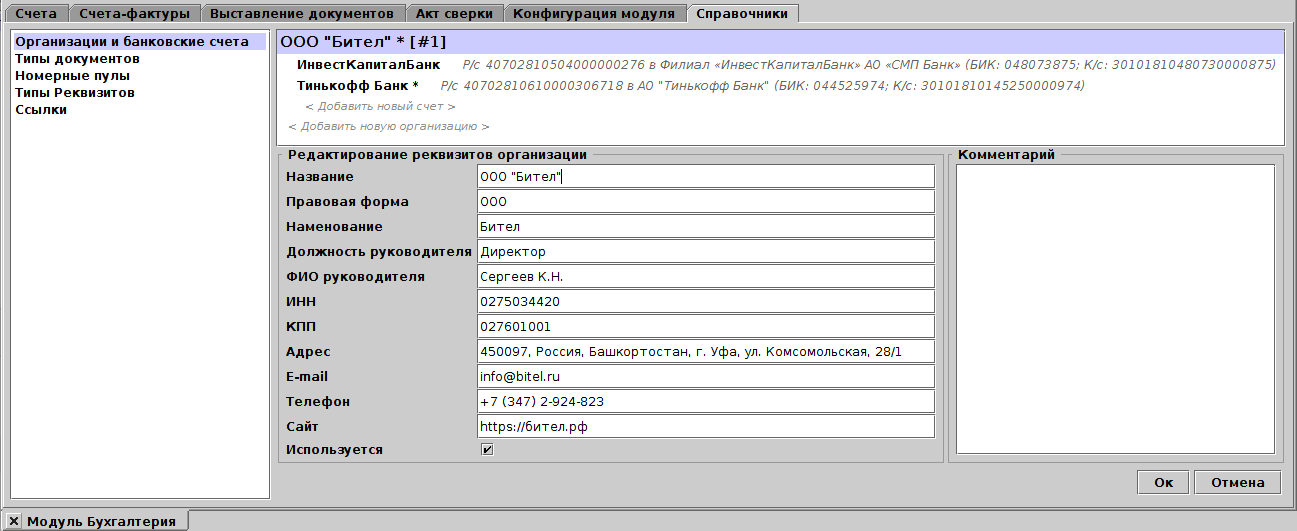Go to the Акт сверки tab
This screenshot has height=531, width=1297.
click(x=456, y=13)
